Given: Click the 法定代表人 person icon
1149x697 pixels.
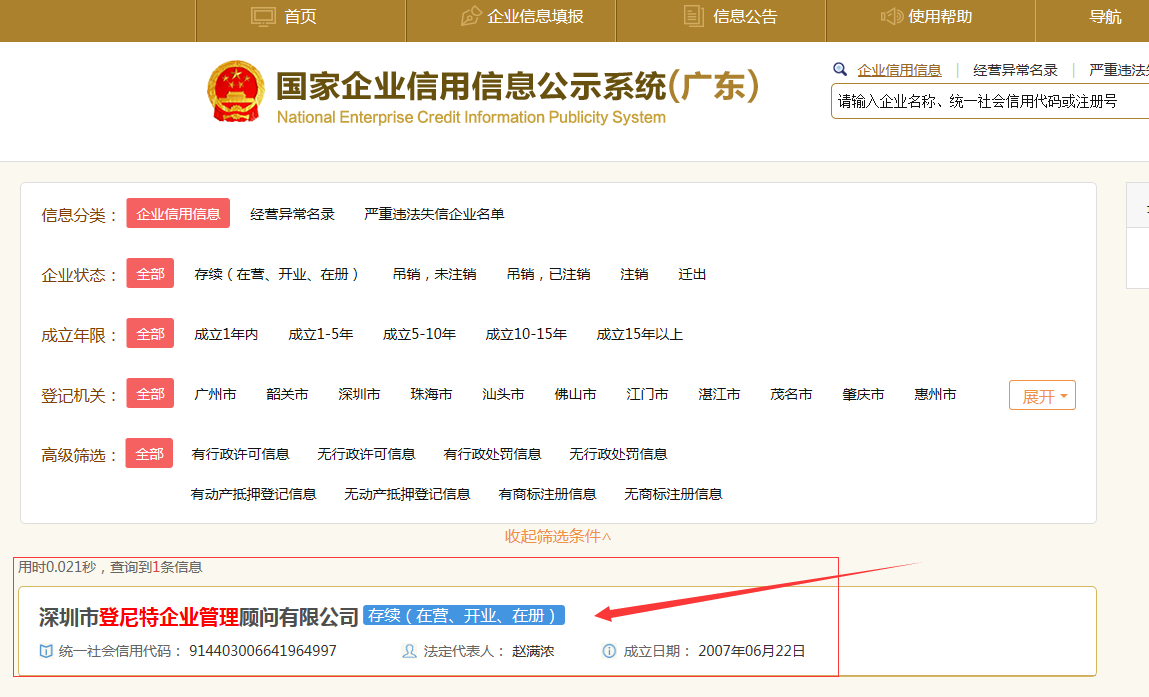Looking at the screenshot, I should [410, 651].
